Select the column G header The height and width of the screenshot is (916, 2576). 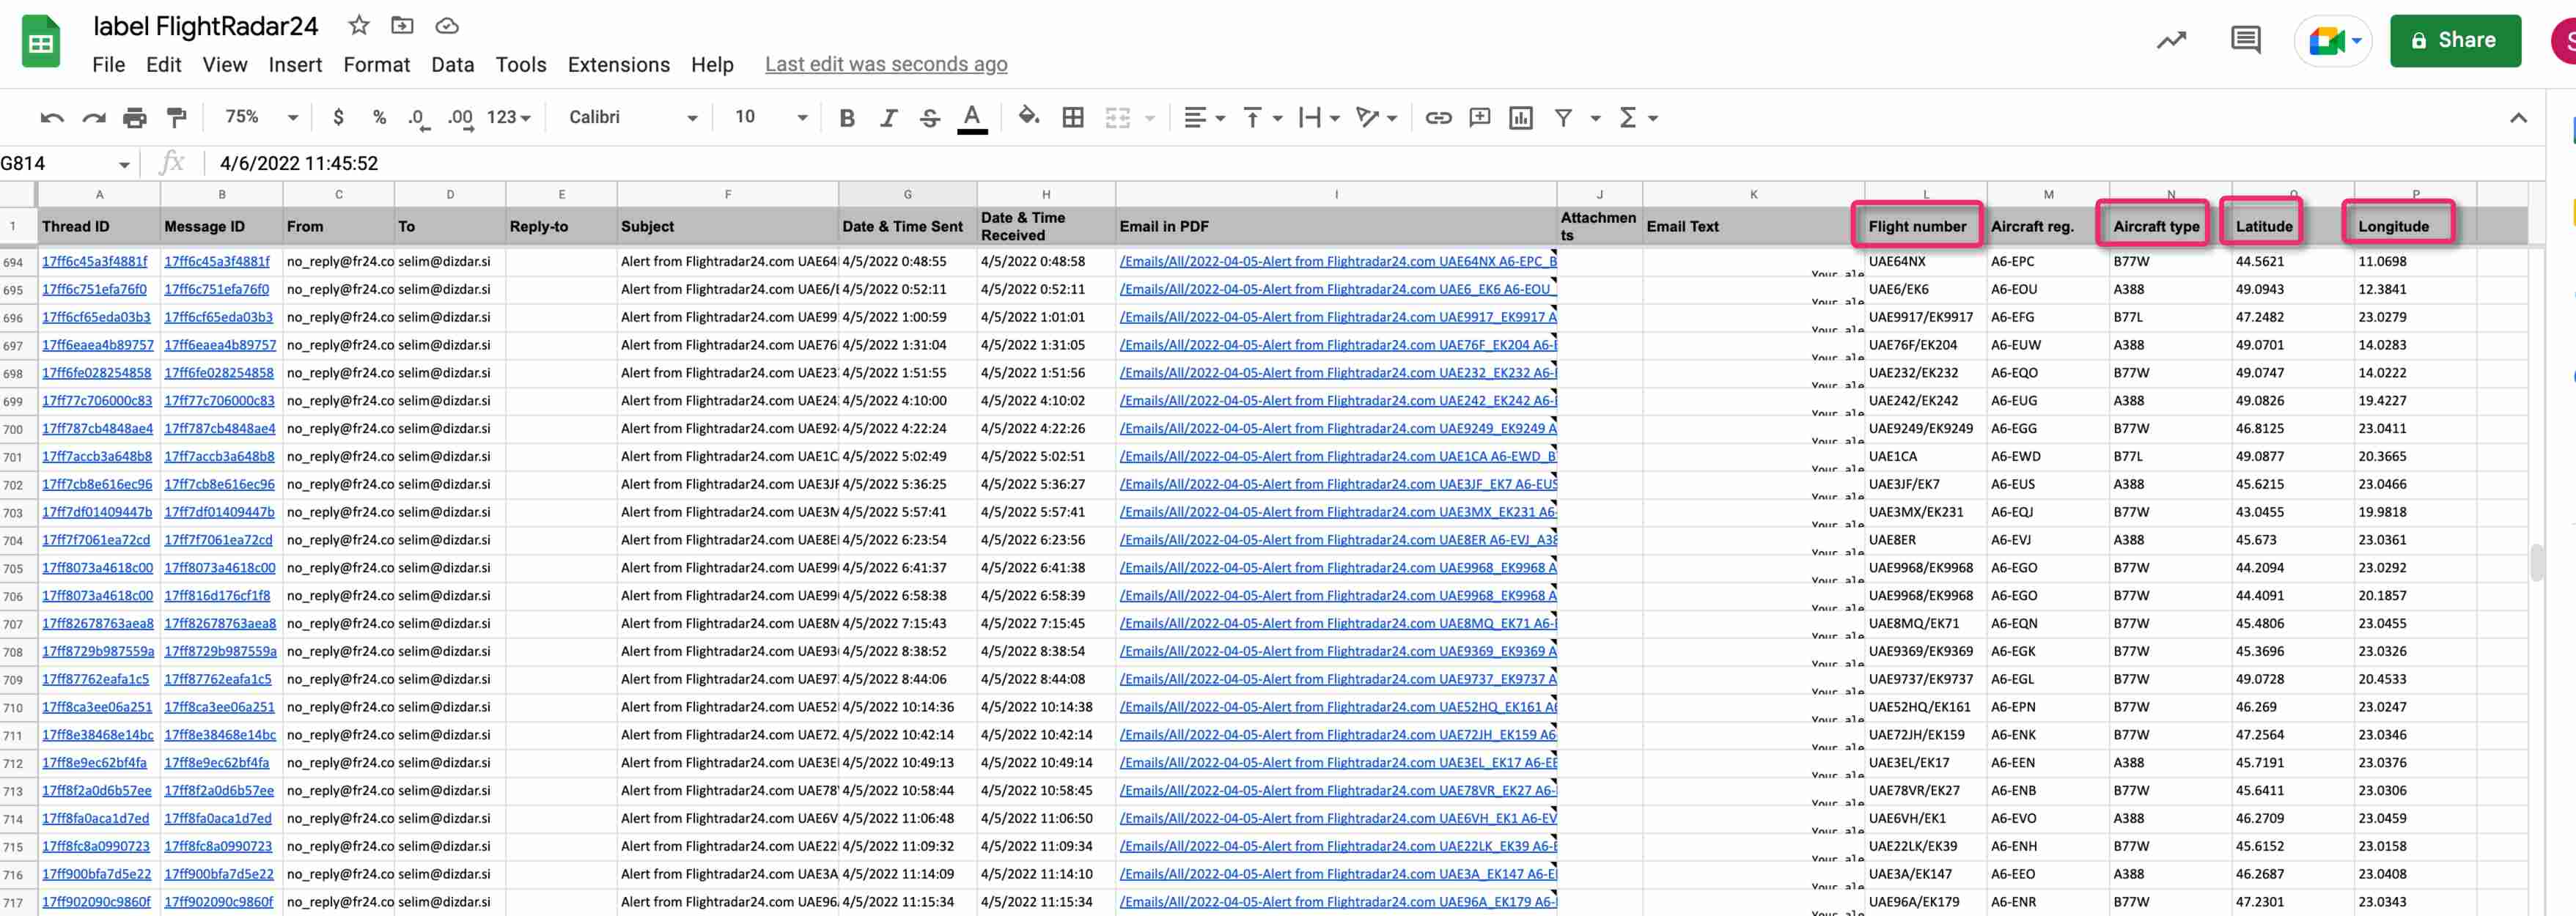(907, 195)
